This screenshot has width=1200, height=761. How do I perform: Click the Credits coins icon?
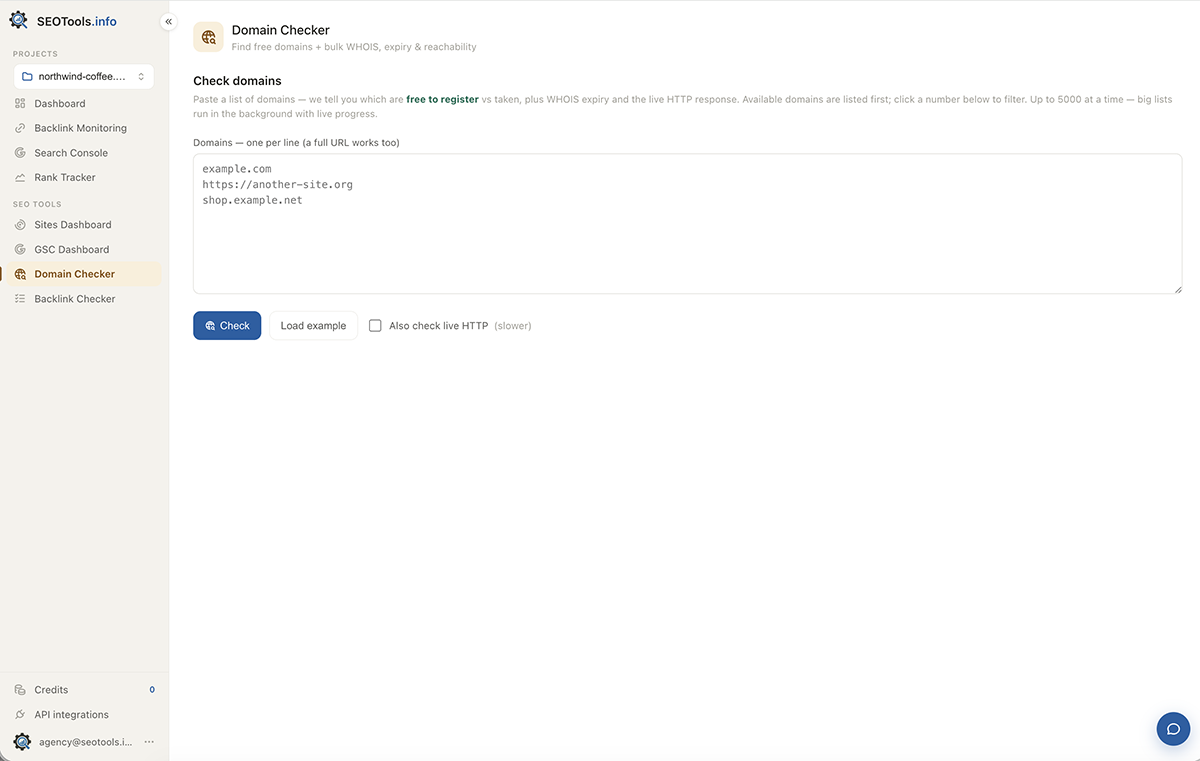point(20,690)
